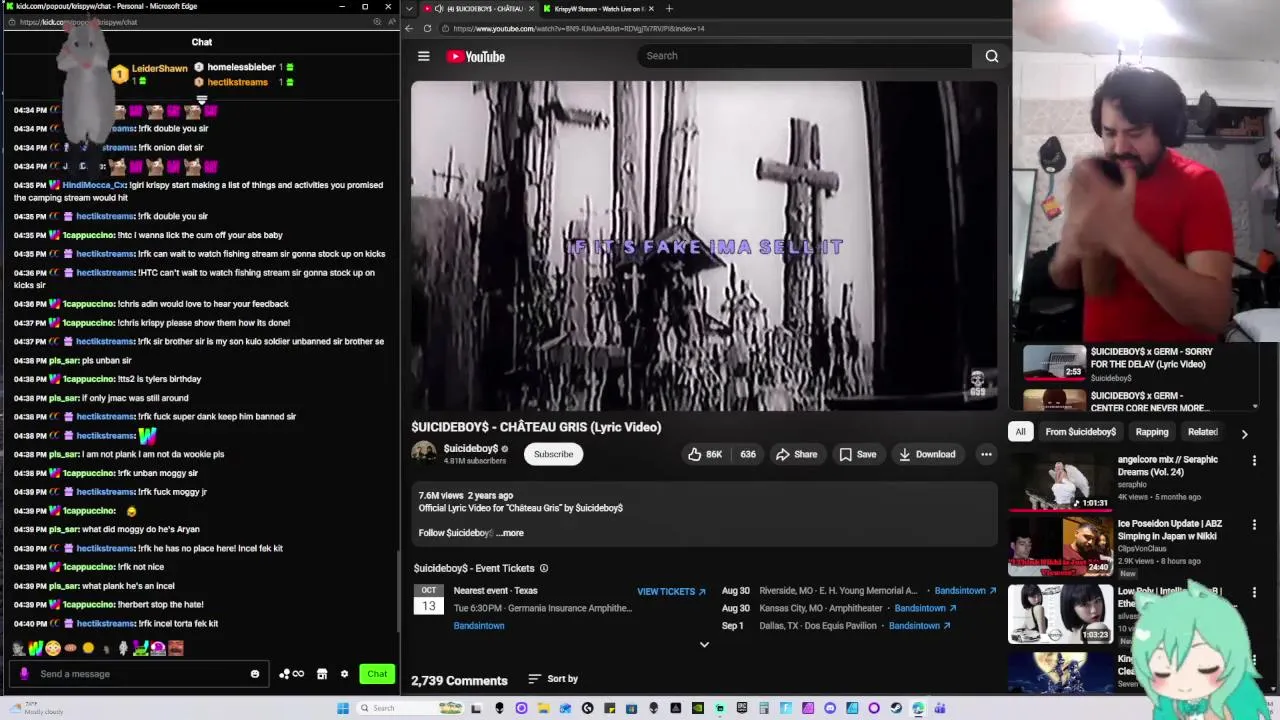
Task: Open File Explorer from the taskbar
Action: [x=543, y=708]
